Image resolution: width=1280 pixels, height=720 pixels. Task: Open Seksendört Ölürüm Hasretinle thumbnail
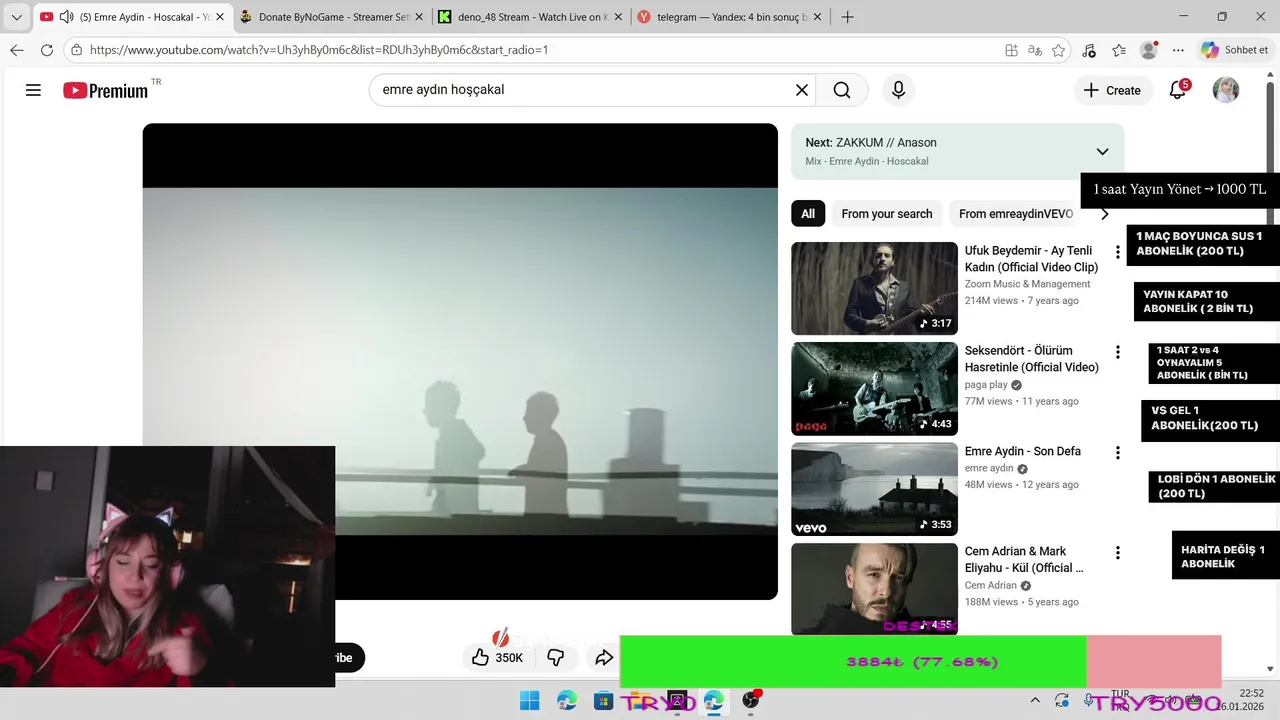point(874,389)
